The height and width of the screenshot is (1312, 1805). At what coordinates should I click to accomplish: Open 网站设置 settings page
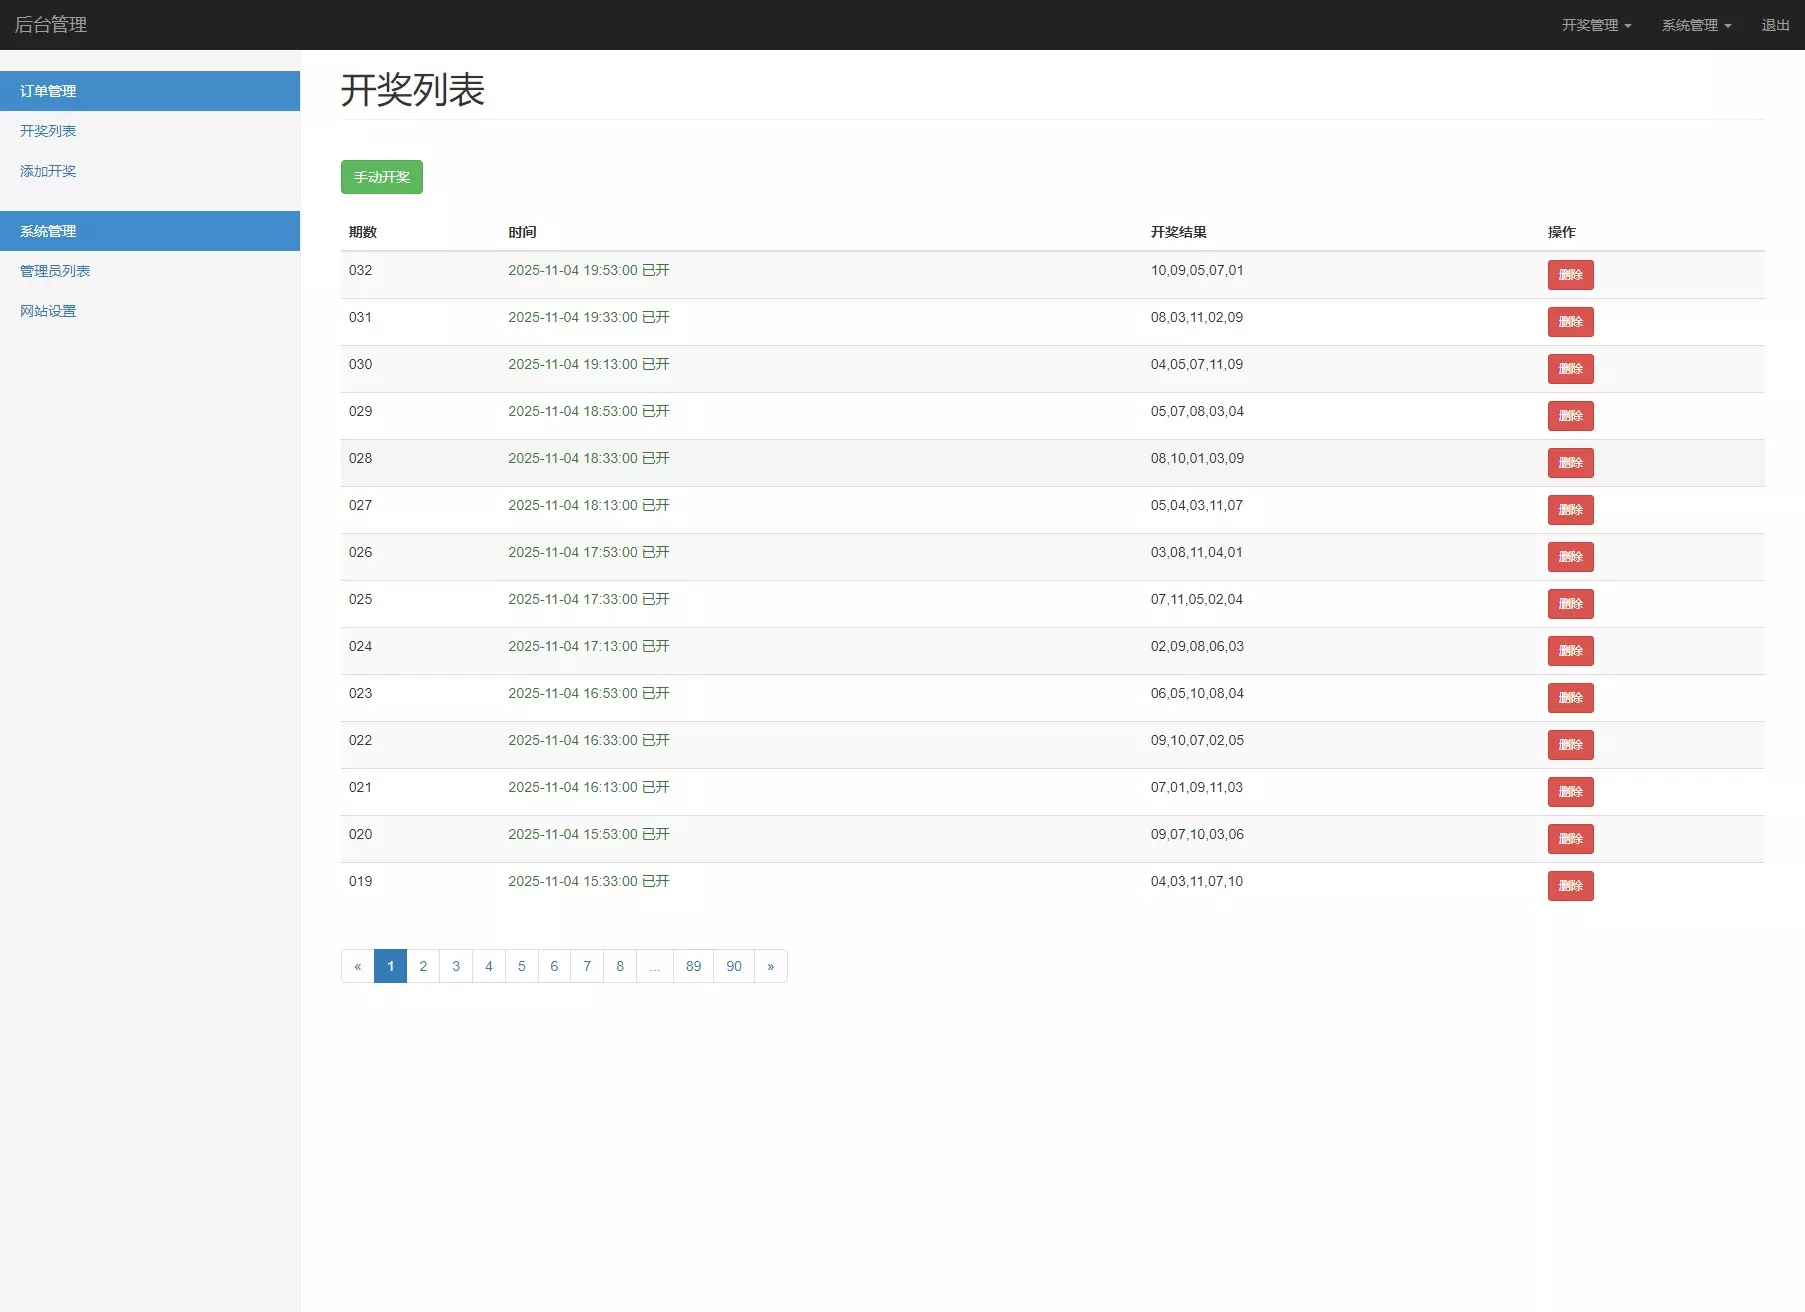click(47, 311)
